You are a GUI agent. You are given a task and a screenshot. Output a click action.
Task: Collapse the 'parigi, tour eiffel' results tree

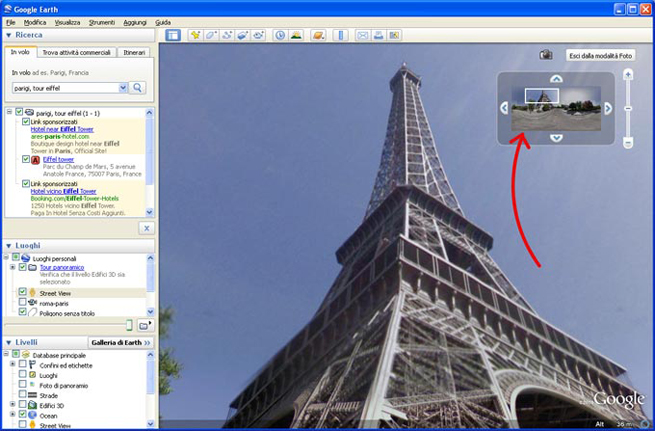pos(9,112)
